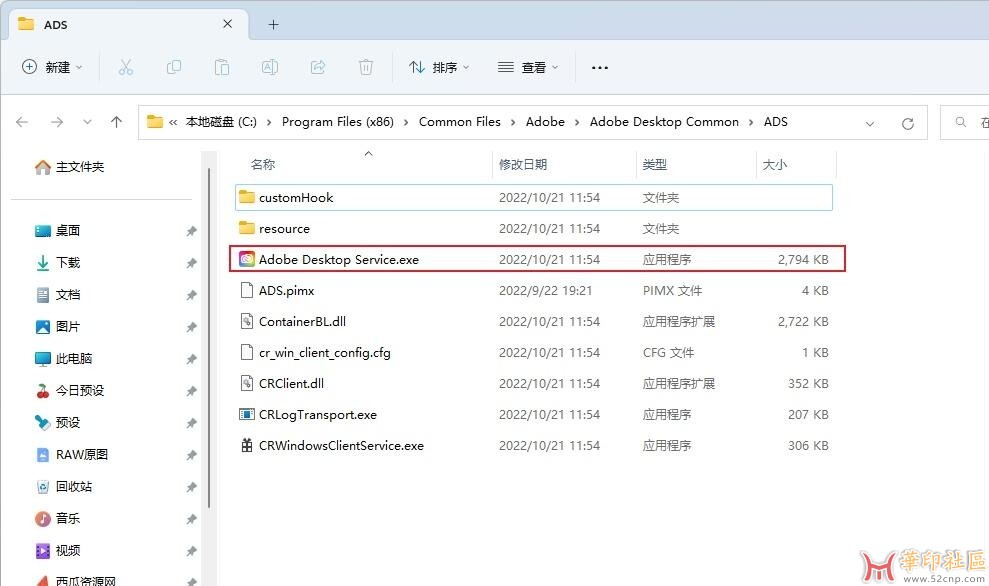Open 此电脑 (This PC) in sidebar
Image resolution: width=989 pixels, height=586 pixels.
click(x=63, y=359)
